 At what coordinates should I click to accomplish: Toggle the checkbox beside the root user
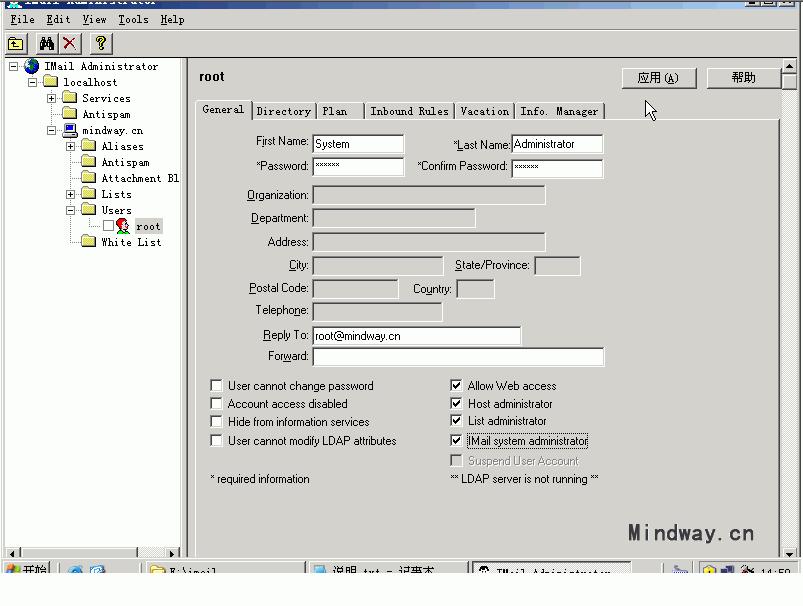[x=108, y=226]
